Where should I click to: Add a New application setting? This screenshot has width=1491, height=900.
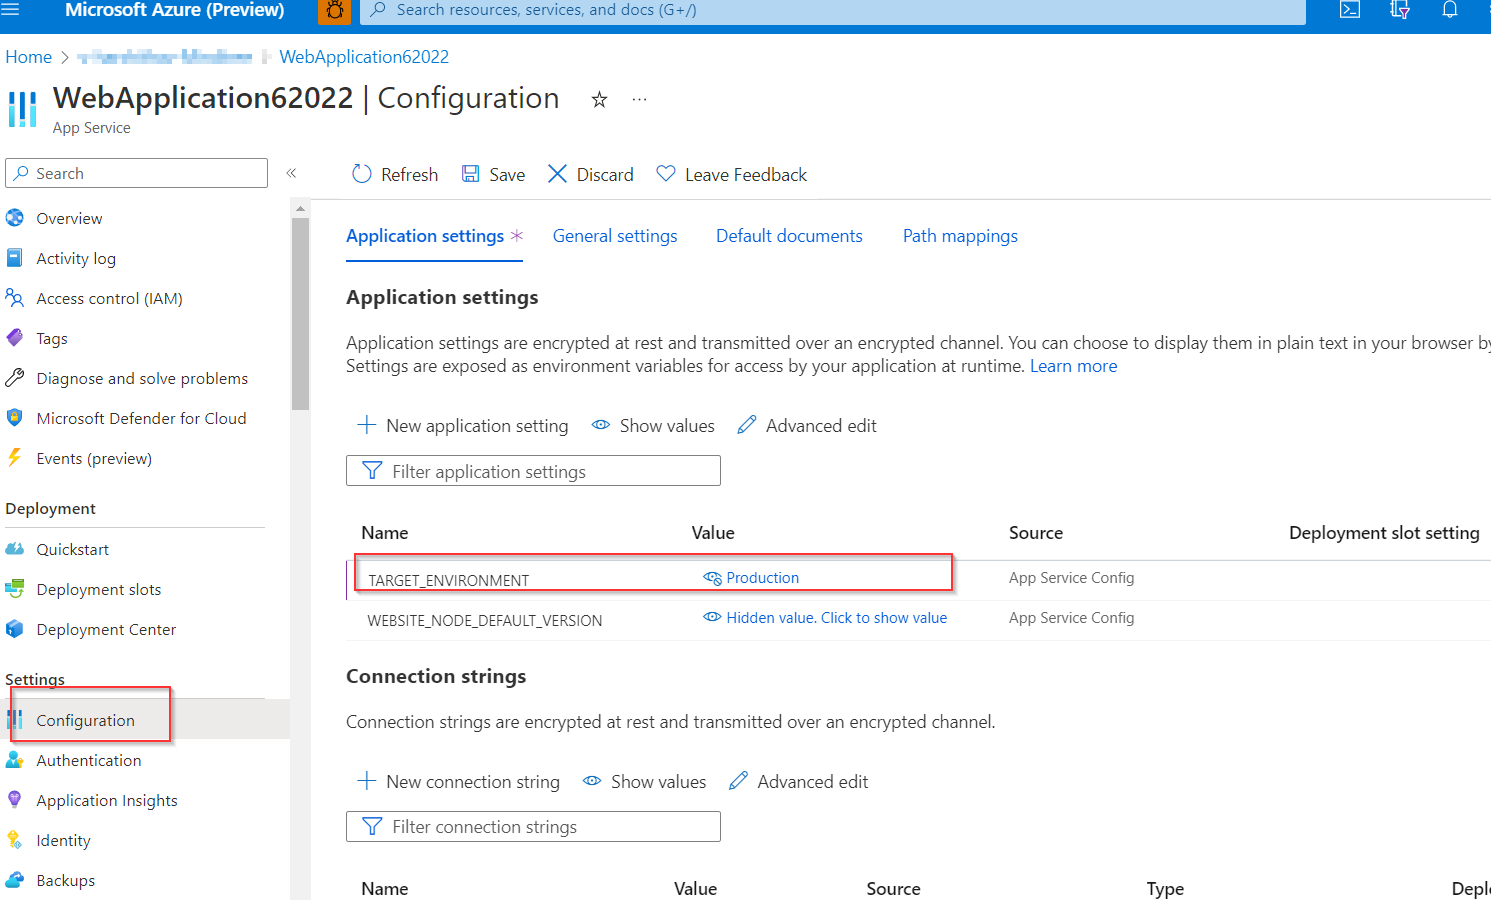[x=463, y=426]
